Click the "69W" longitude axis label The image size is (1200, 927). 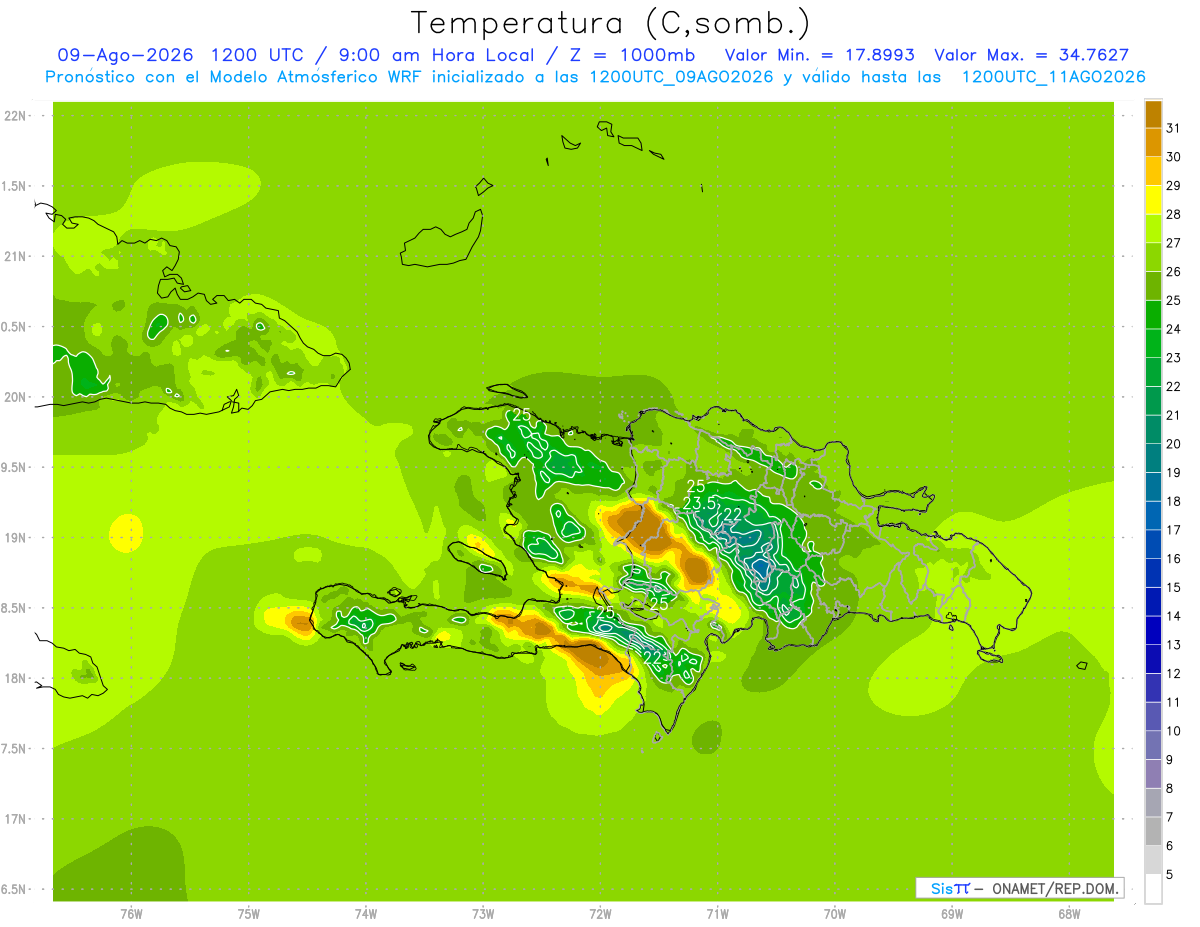(952, 914)
